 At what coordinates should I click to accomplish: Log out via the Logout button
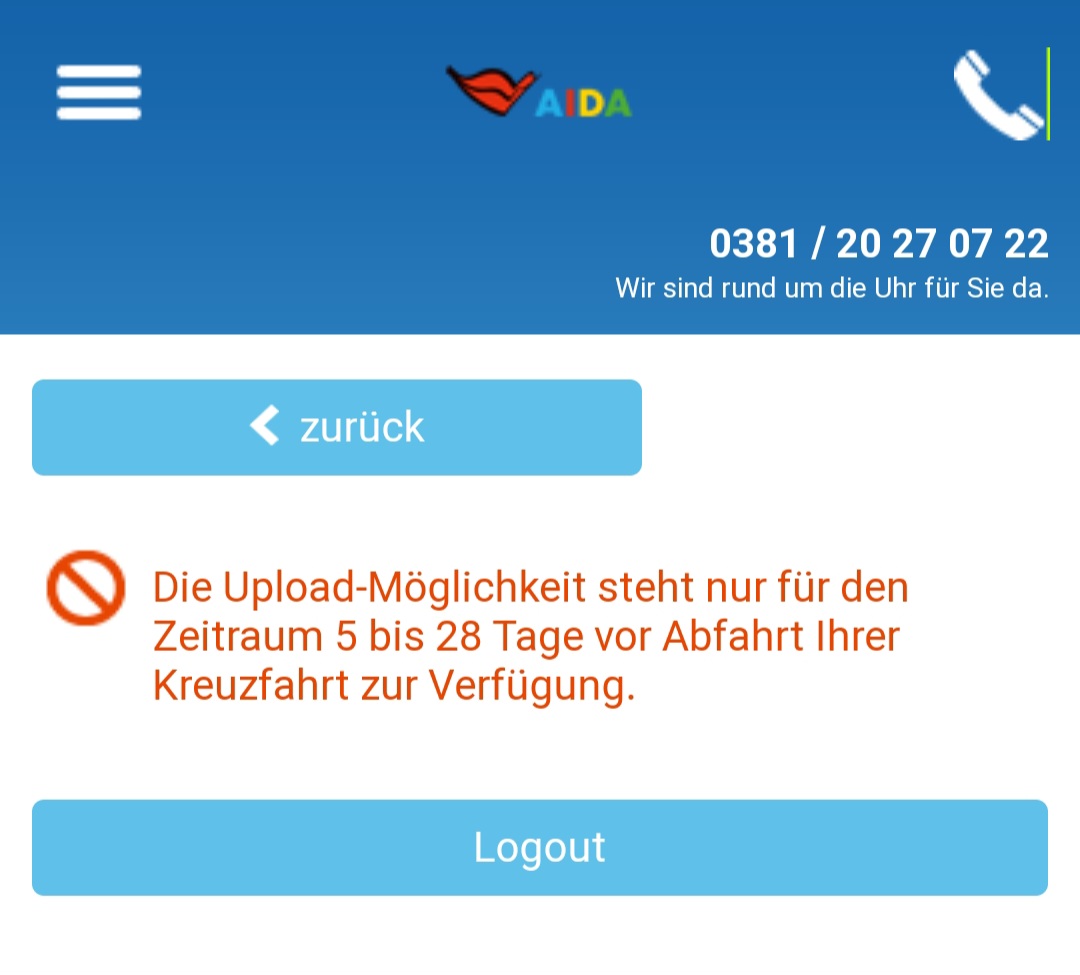click(x=540, y=848)
